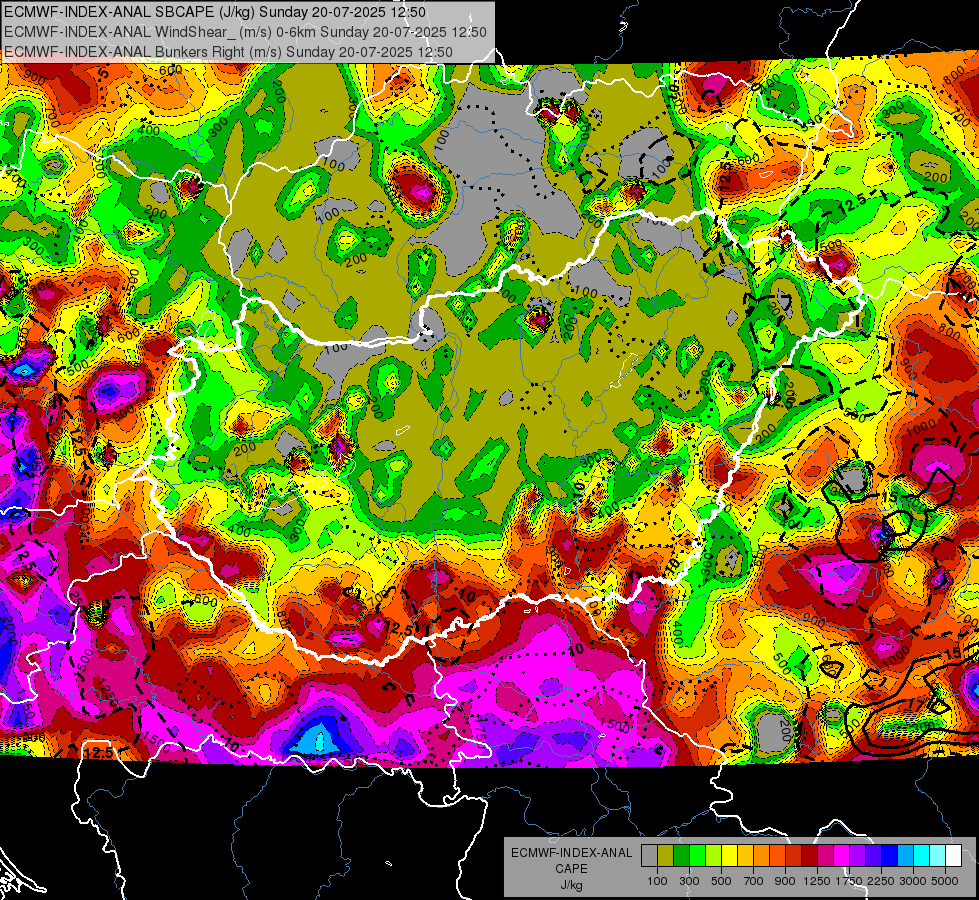
Task: Pick the dark green legend swatch
Action: click(x=681, y=855)
